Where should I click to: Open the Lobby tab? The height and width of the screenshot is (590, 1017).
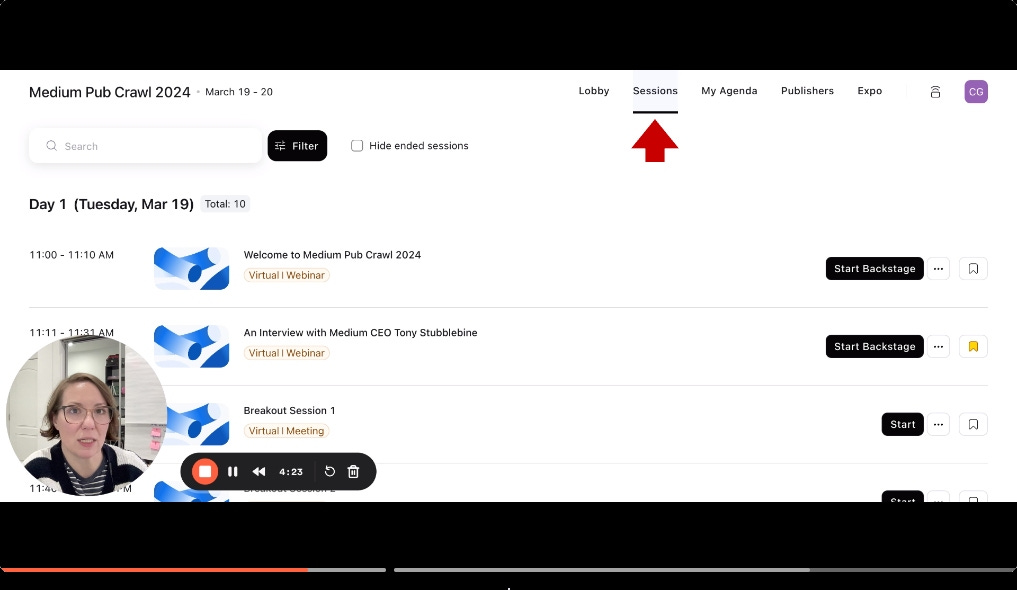(593, 91)
